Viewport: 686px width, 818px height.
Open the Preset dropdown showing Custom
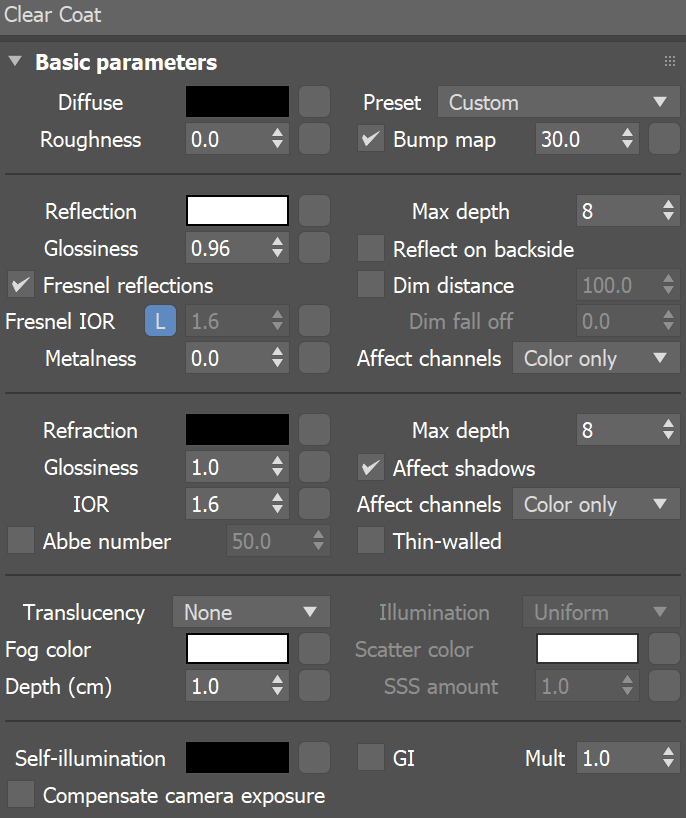pos(558,102)
